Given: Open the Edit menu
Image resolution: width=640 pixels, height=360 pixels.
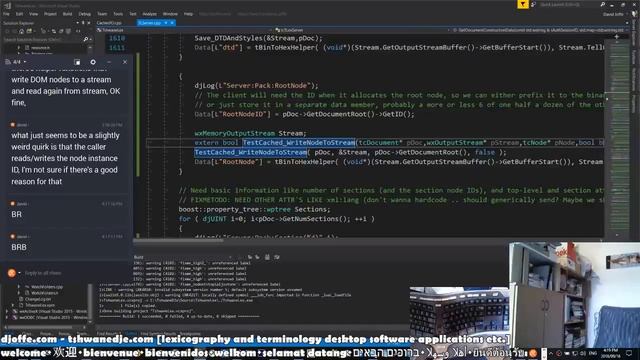Looking at the screenshot, I should (x=19, y=14).
